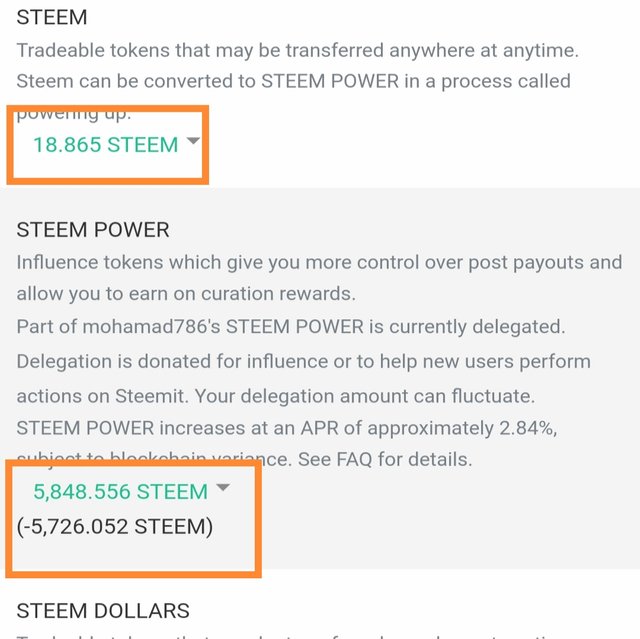Click the 18.865 STEEM balance amount
640x639 pixels.
105,144
